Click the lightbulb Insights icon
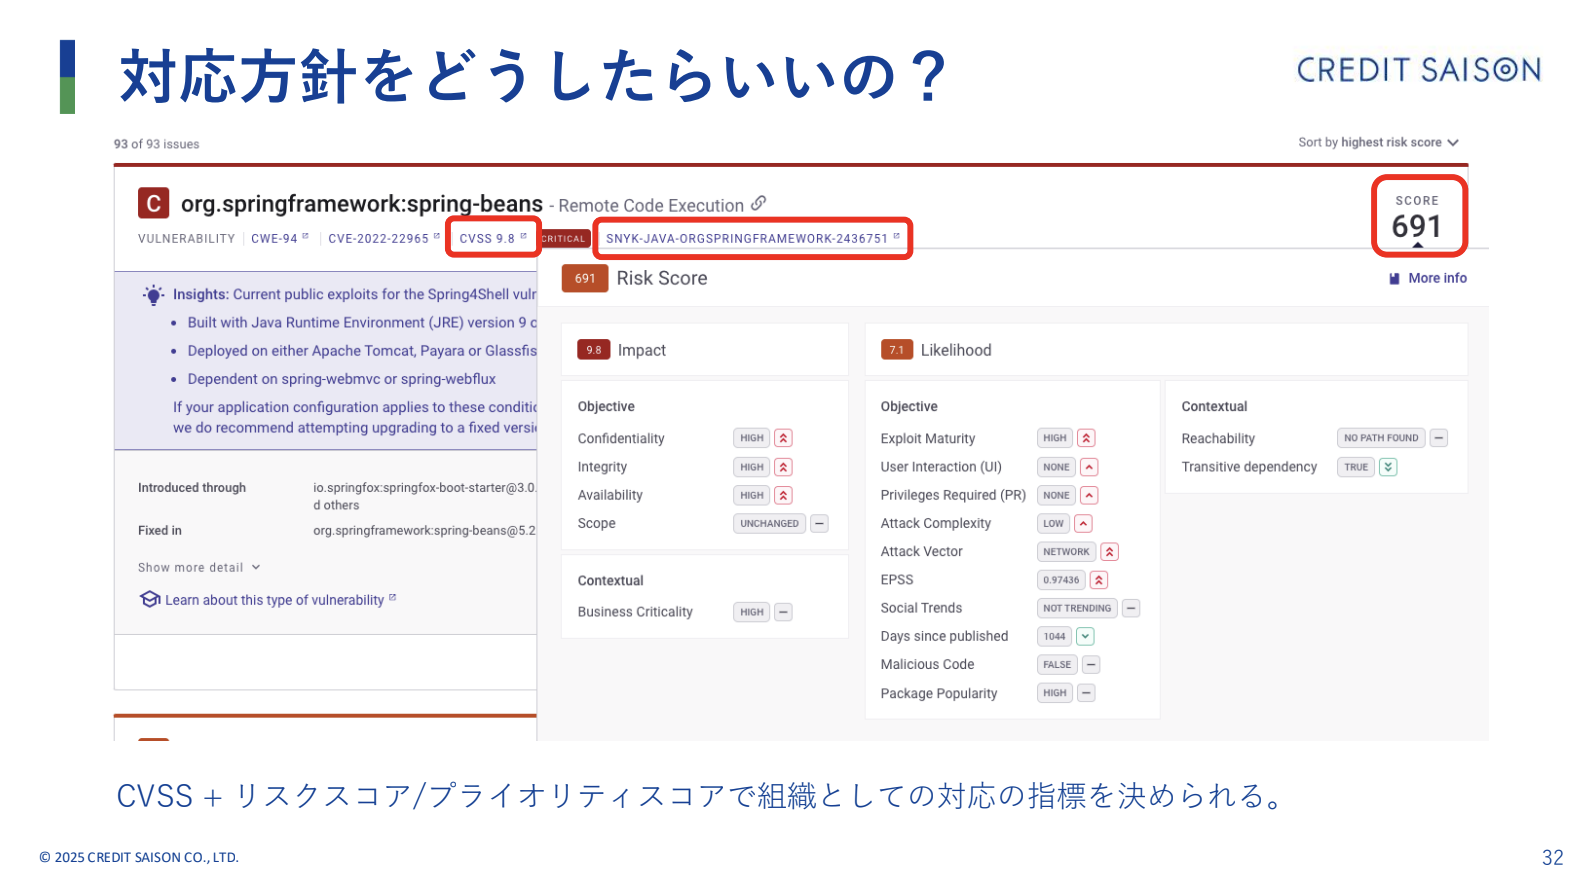The image size is (1590, 888). [x=153, y=295]
